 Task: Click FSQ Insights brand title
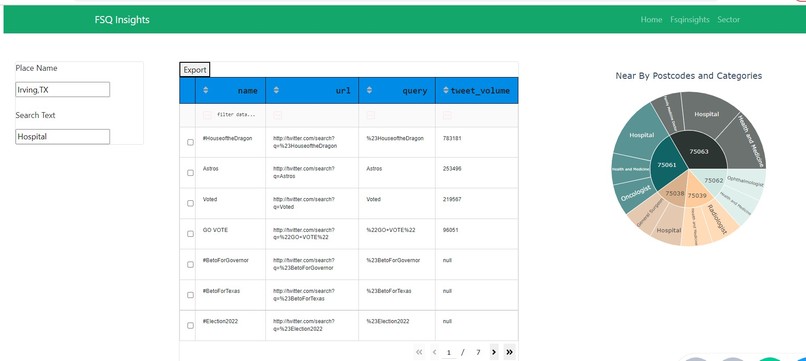click(122, 20)
